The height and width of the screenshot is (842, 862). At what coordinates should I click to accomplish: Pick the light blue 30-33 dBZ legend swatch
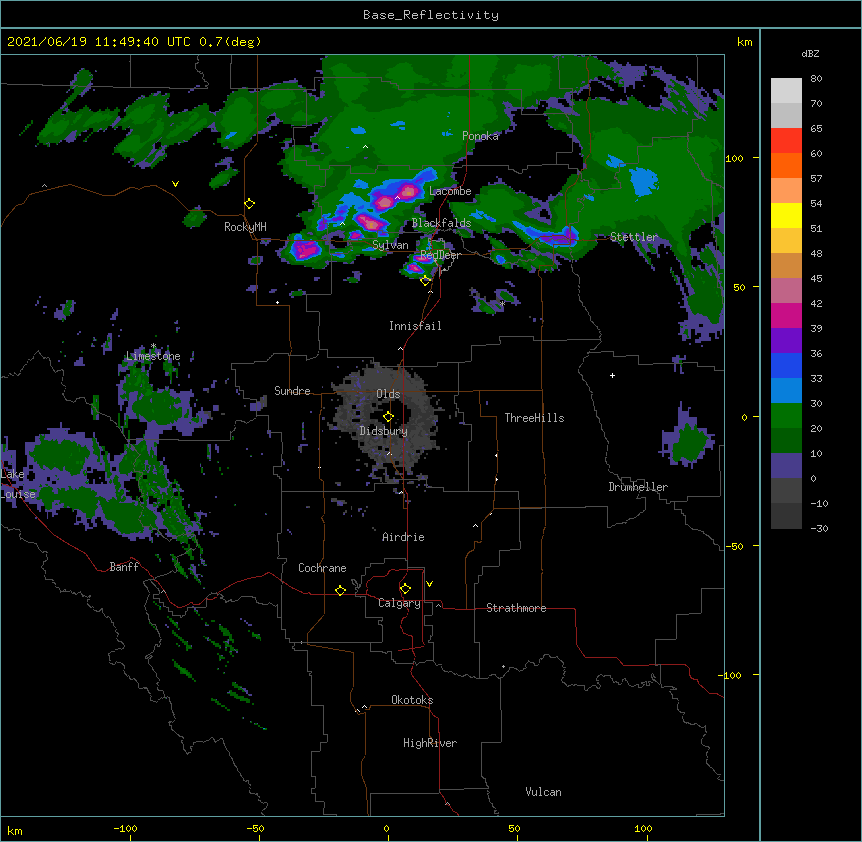[x=786, y=391]
